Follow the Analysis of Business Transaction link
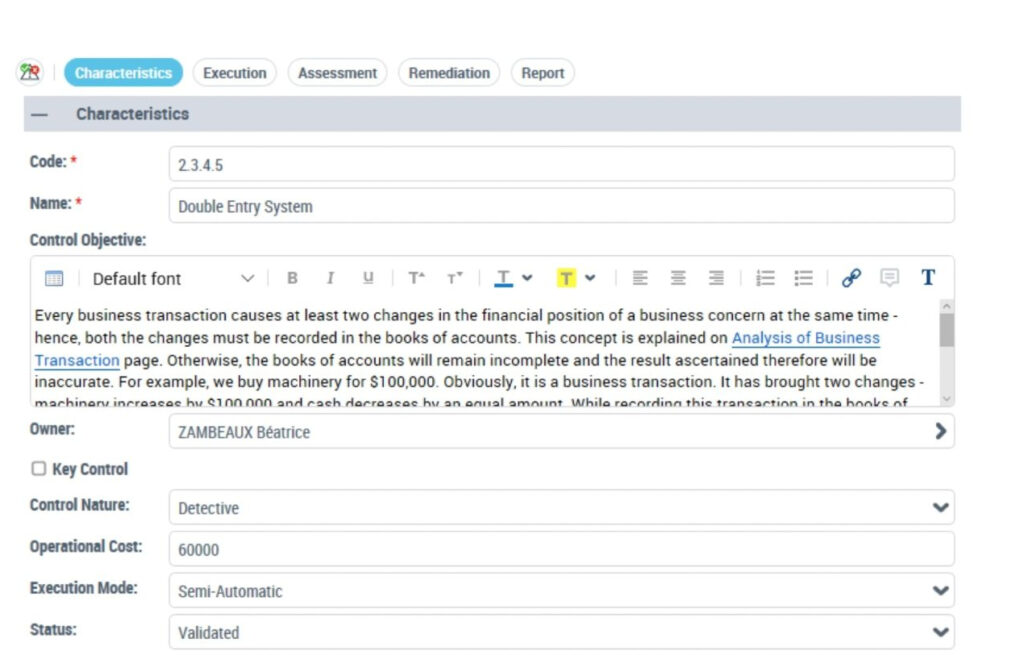This screenshot has height=655, width=1024. click(805, 338)
